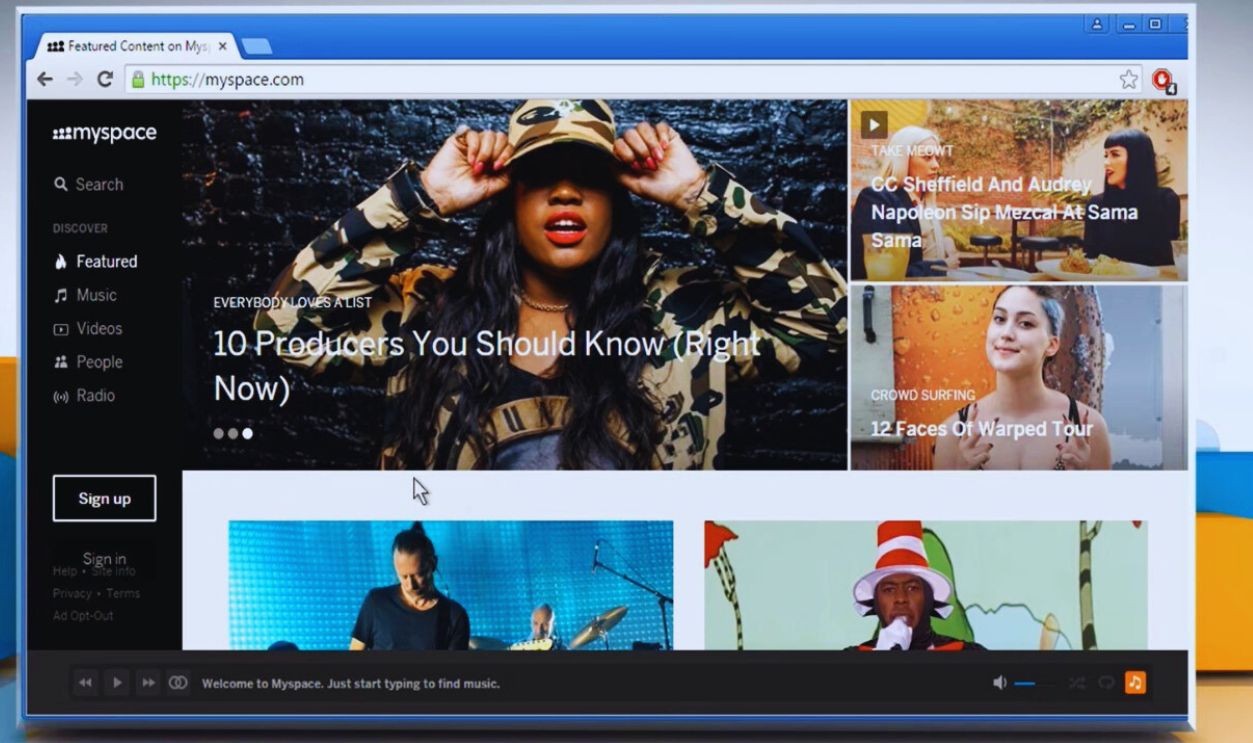The height and width of the screenshot is (743, 1253).
Task: Click the fast-forward icon in the player bar
Action: click(148, 682)
